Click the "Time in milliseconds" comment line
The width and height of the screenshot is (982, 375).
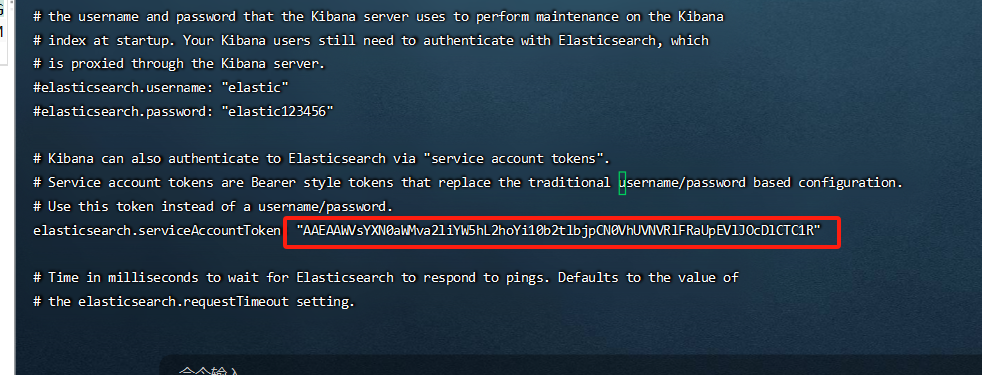(386, 277)
